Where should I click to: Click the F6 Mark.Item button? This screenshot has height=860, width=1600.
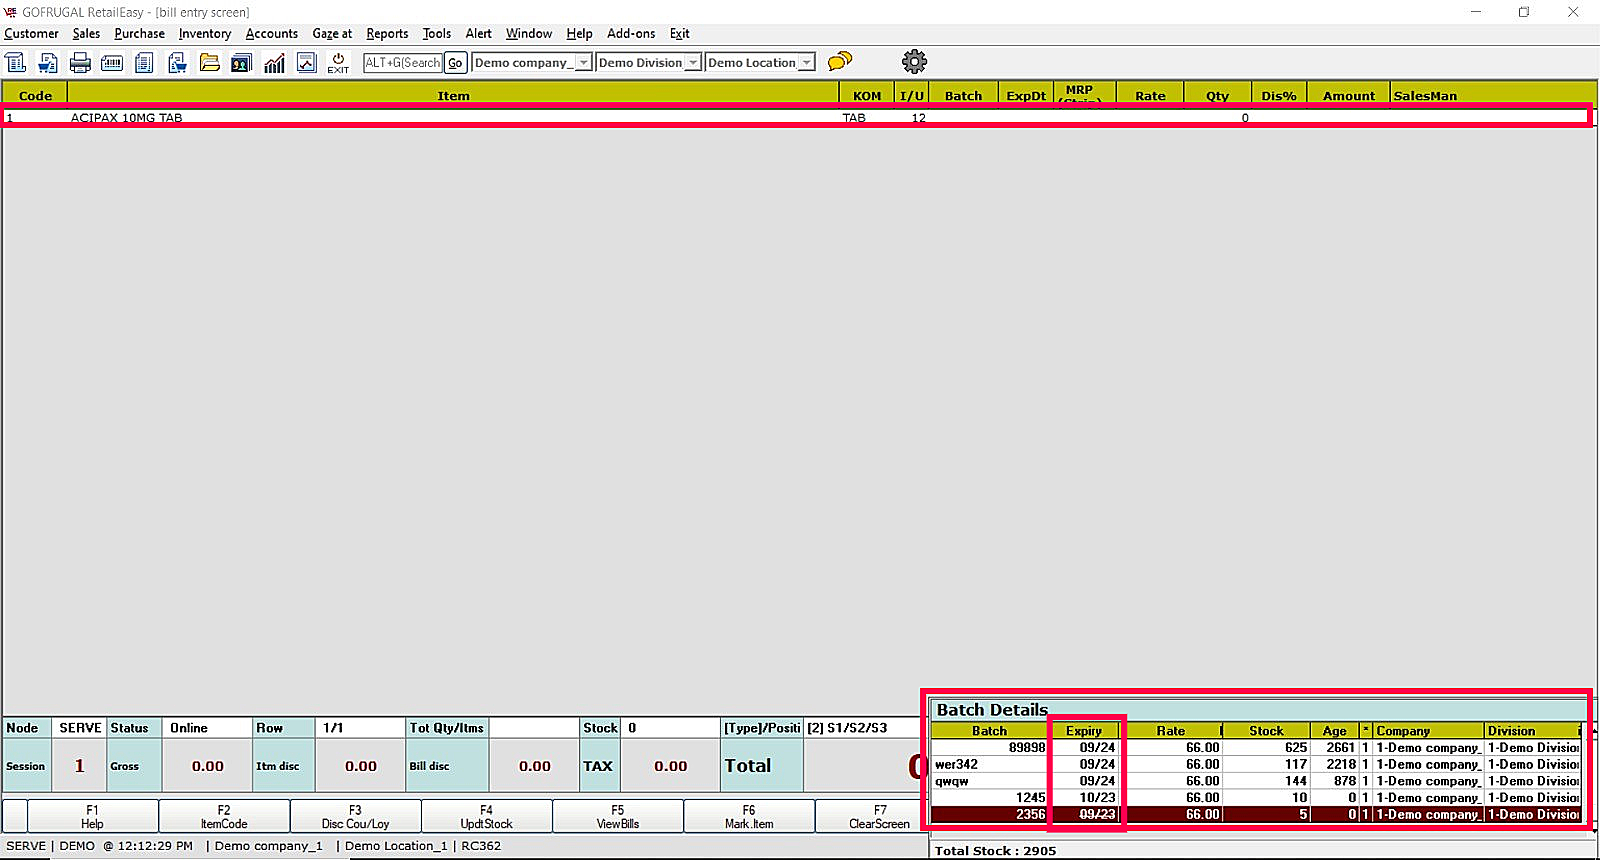749,816
